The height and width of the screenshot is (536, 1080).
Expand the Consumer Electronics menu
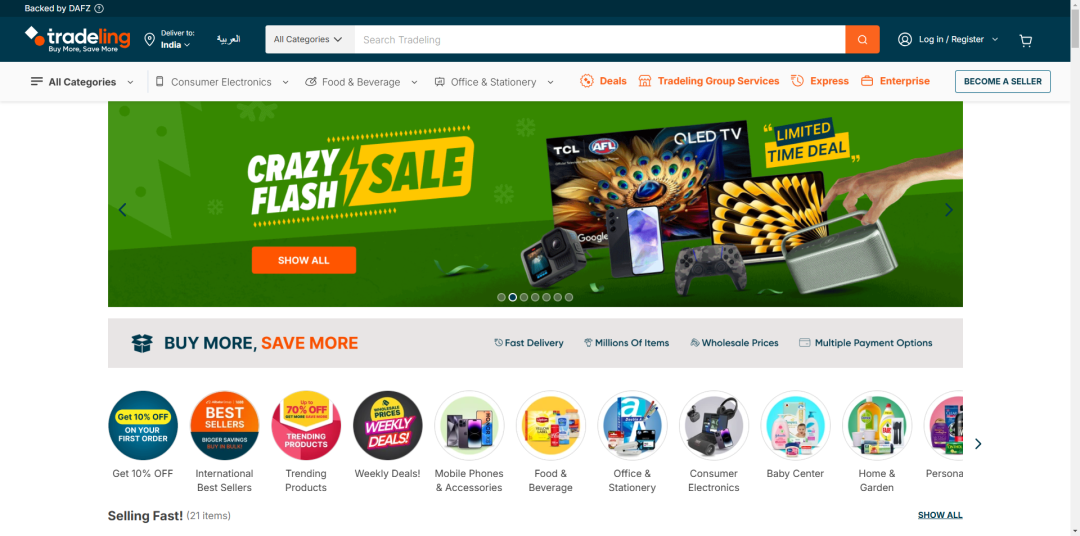click(222, 82)
